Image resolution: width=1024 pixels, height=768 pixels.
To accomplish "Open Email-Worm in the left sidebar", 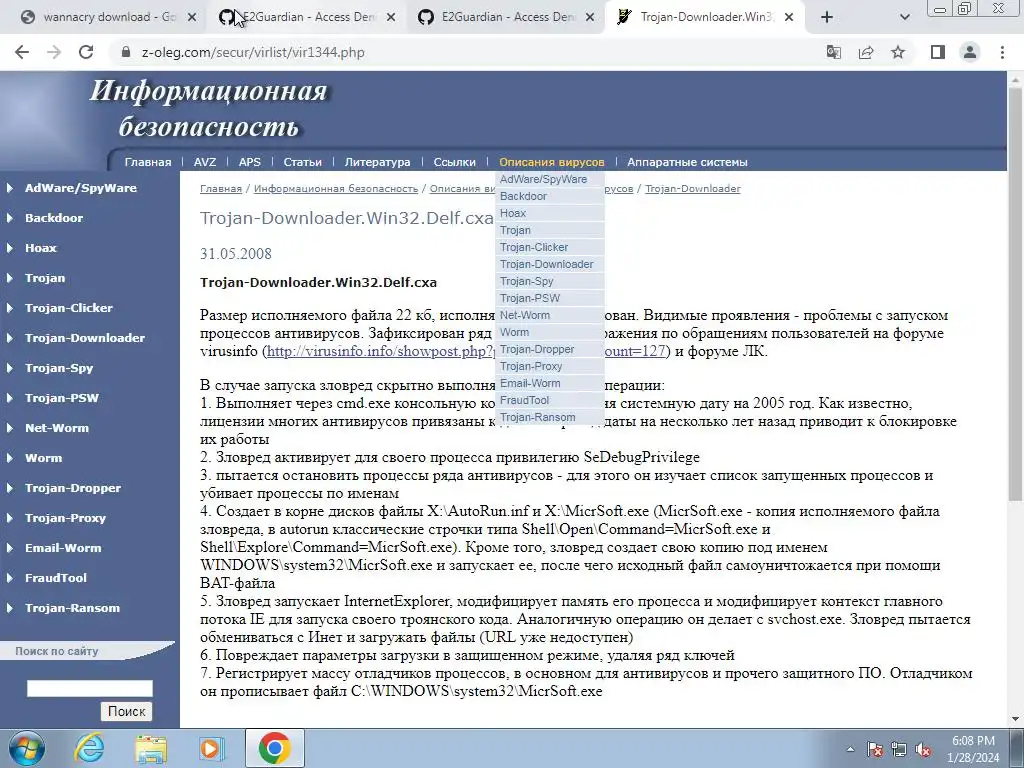I will click(63, 549).
